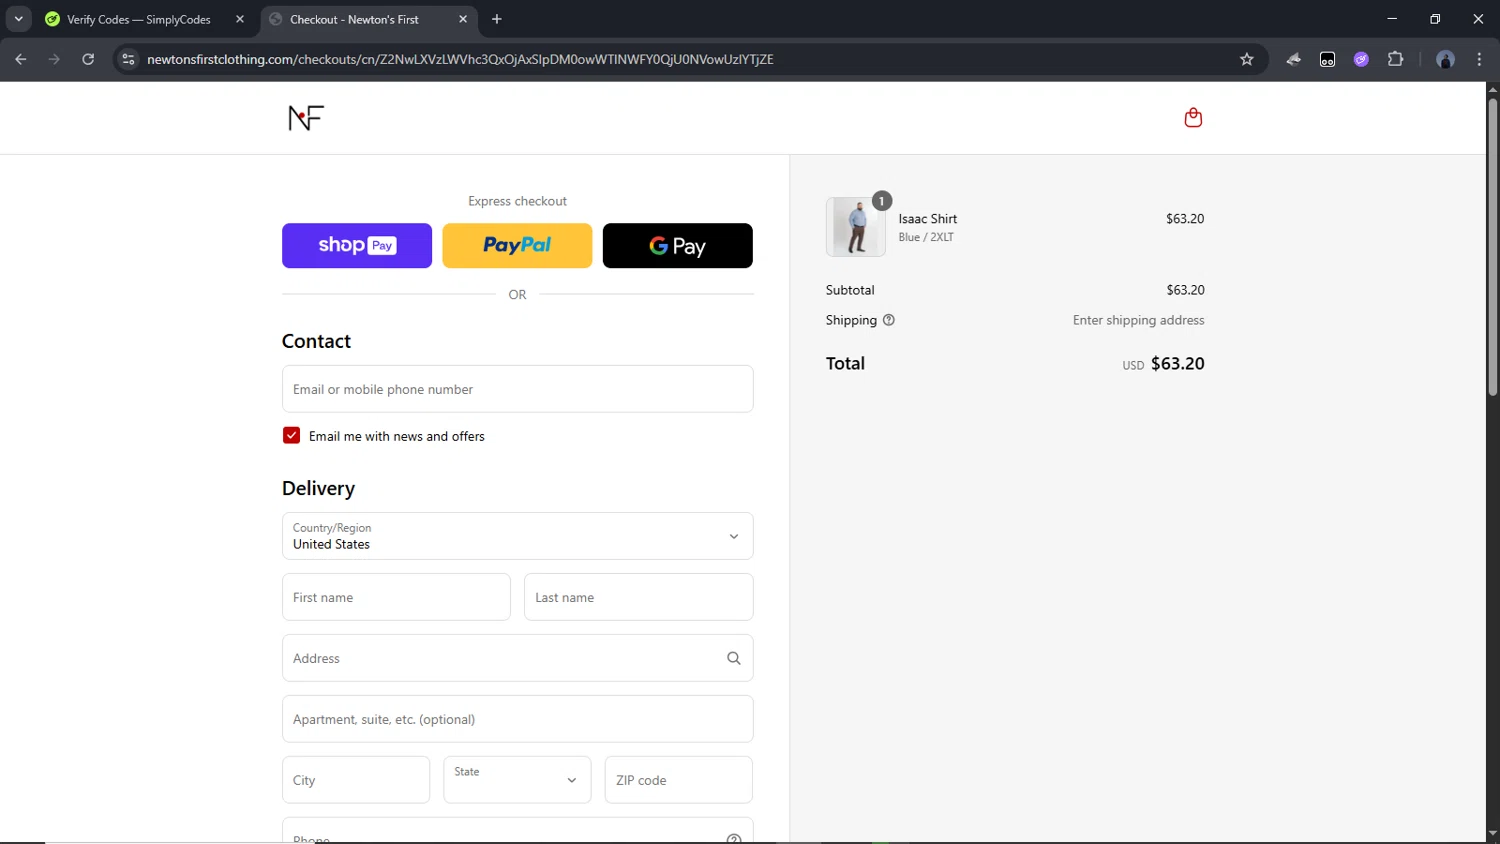Viewport: 1500px width, 844px height.
Task: Click the purple circular extension icon
Action: tap(1361, 59)
